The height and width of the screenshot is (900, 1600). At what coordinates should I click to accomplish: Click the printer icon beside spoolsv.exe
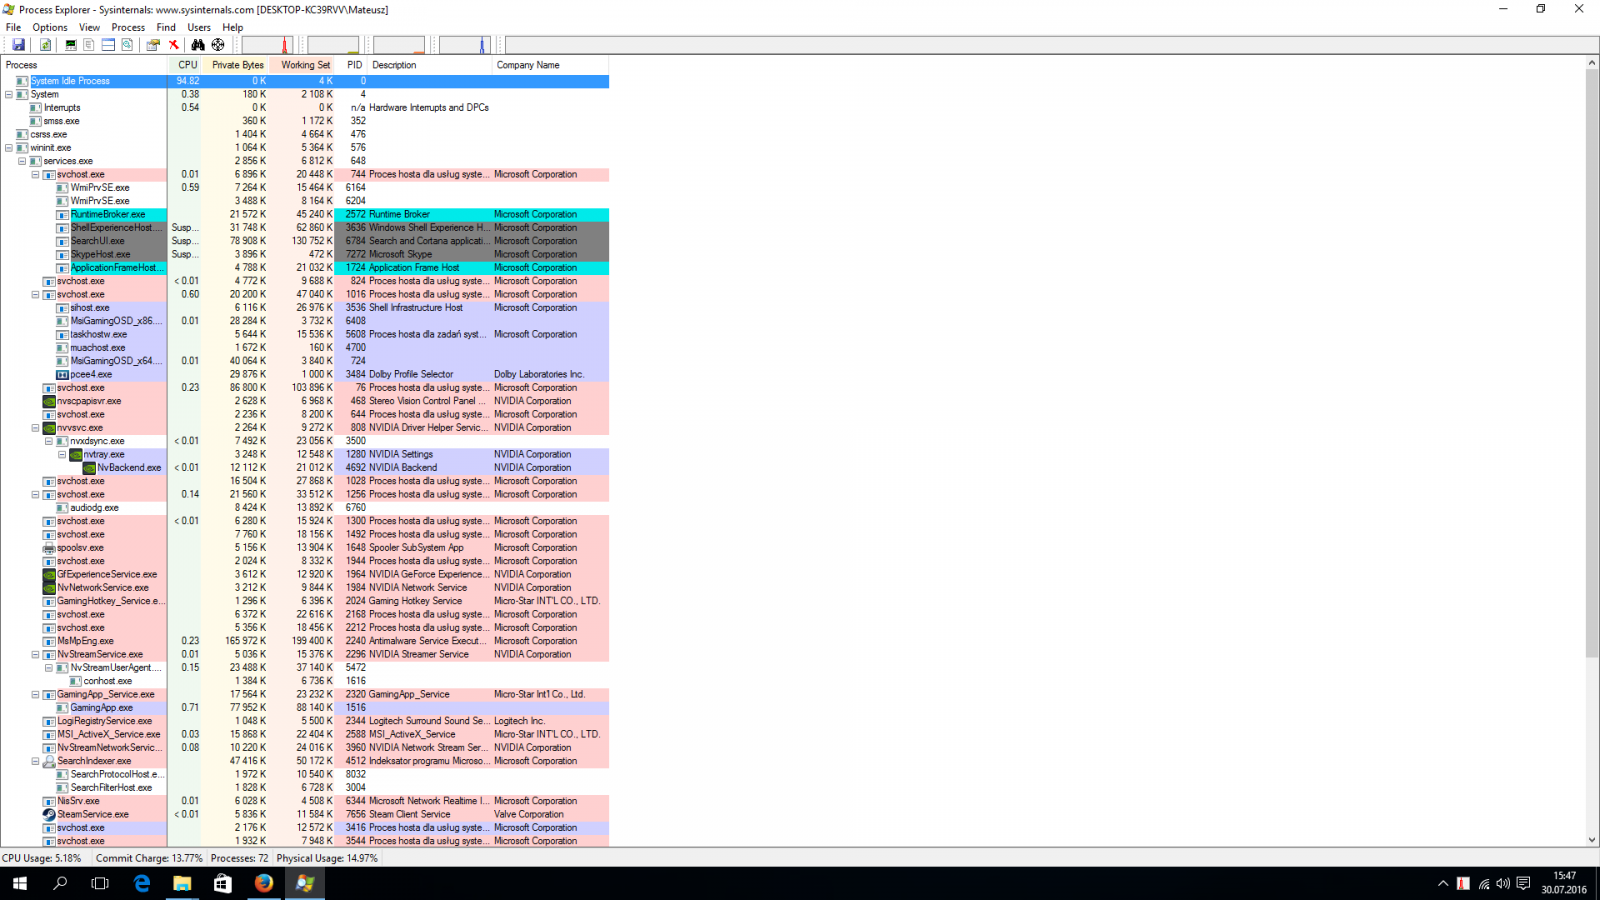(49, 548)
